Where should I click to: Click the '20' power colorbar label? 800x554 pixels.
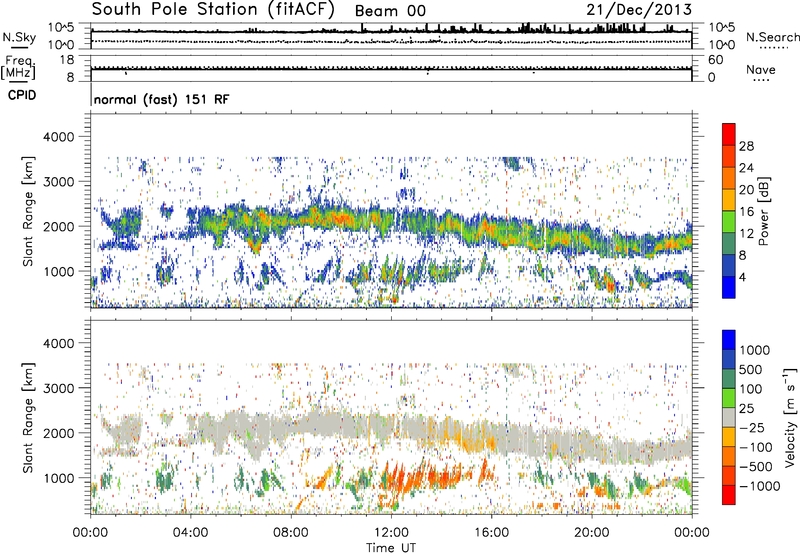(x=746, y=190)
